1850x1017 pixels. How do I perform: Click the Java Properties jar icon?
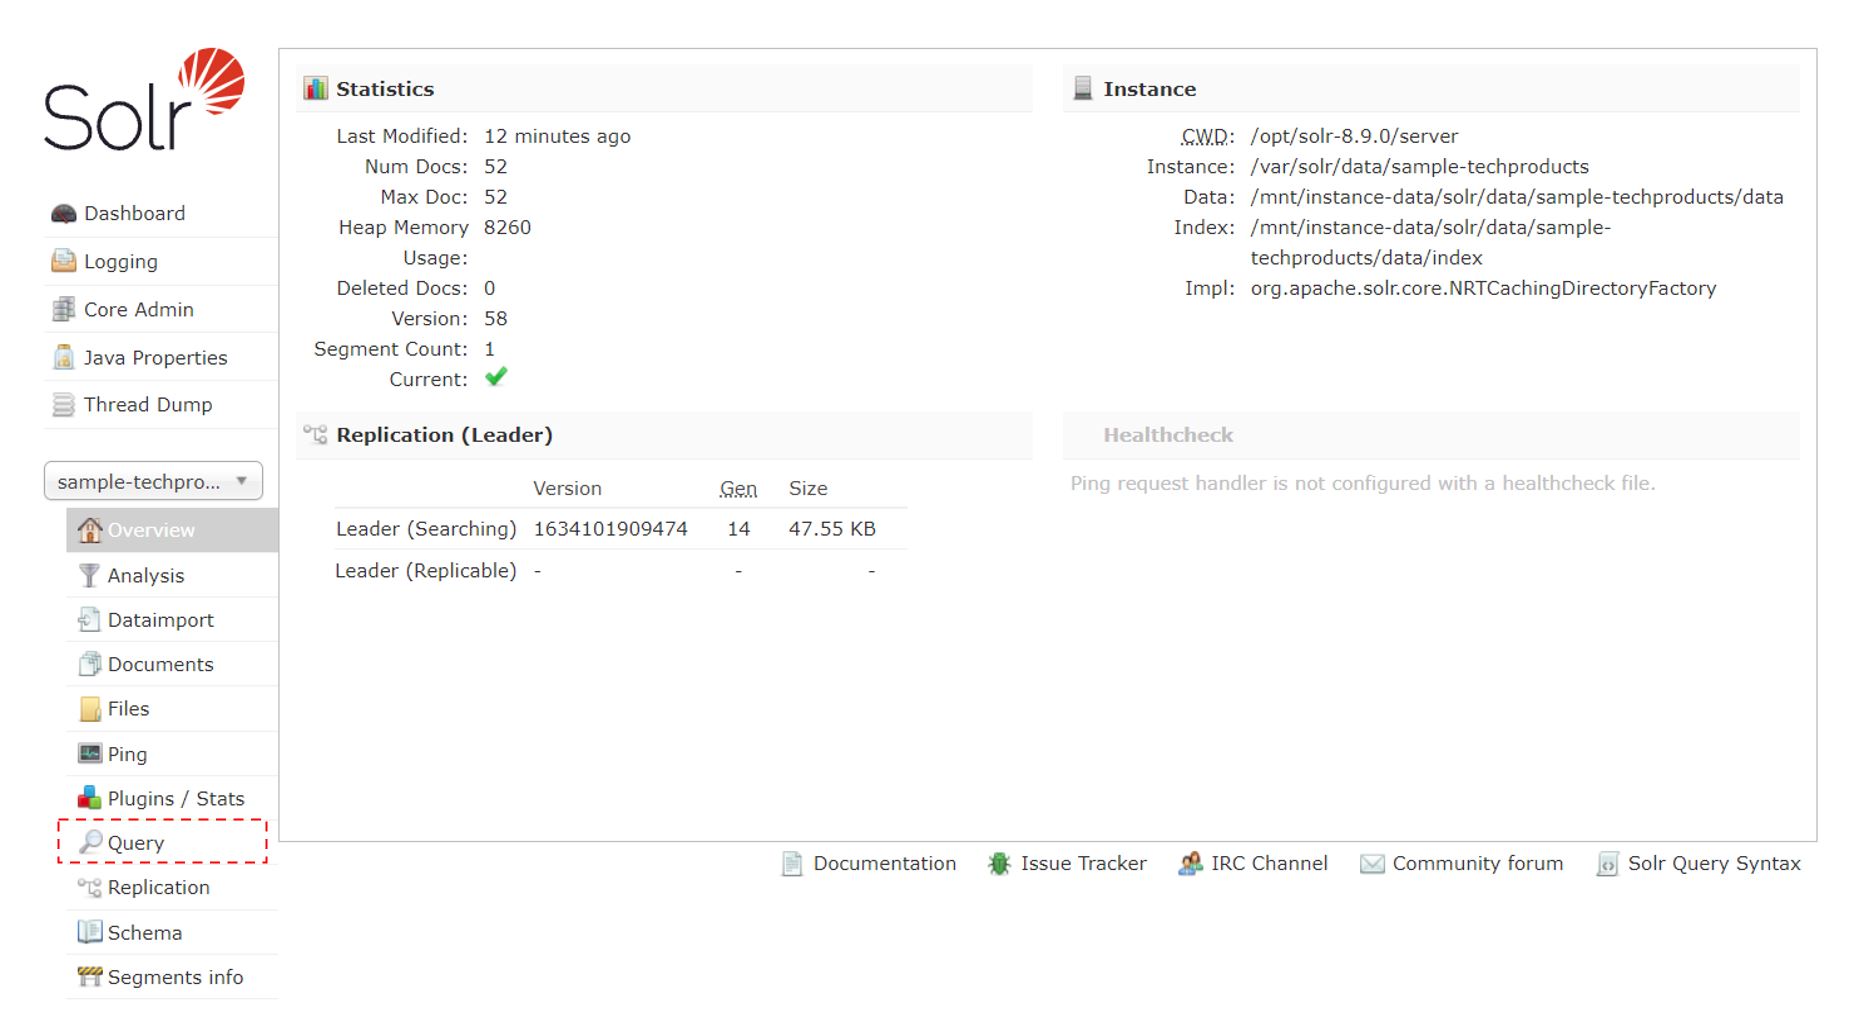(x=64, y=357)
